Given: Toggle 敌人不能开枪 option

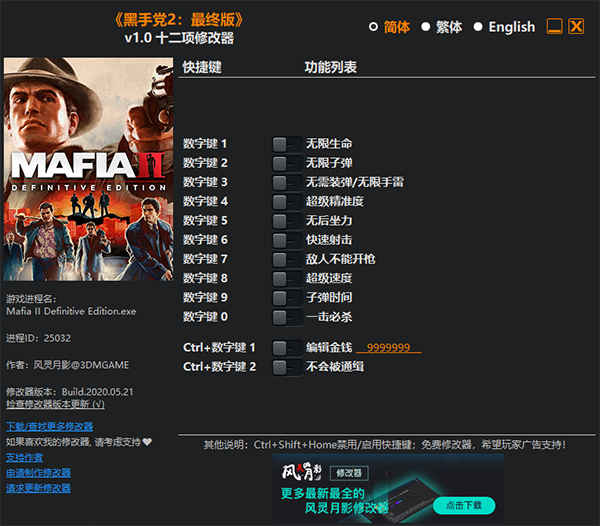Looking at the screenshot, I should [287, 259].
